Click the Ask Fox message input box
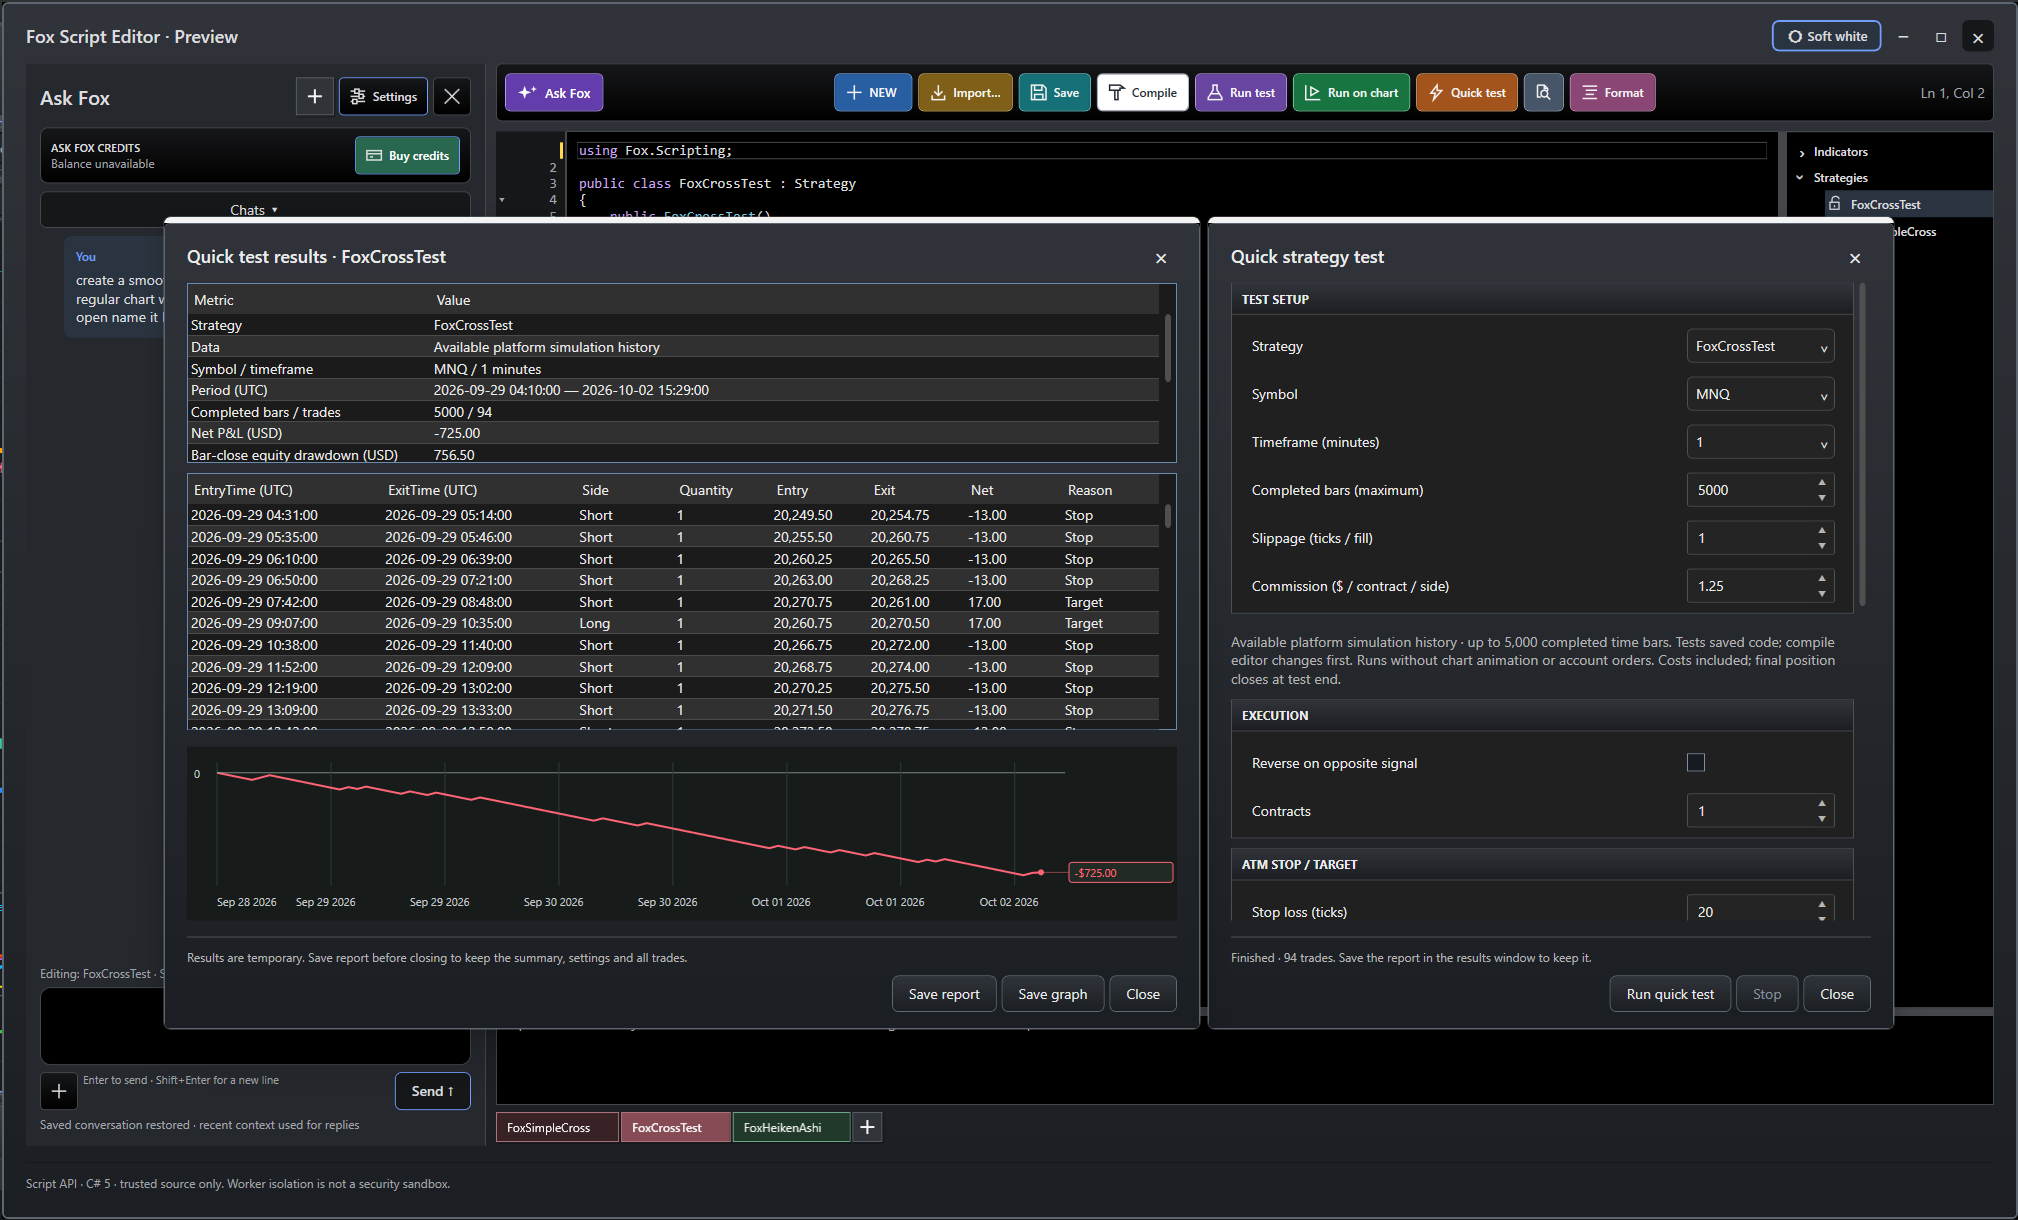Image resolution: width=2018 pixels, height=1220 pixels. (255, 1026)
